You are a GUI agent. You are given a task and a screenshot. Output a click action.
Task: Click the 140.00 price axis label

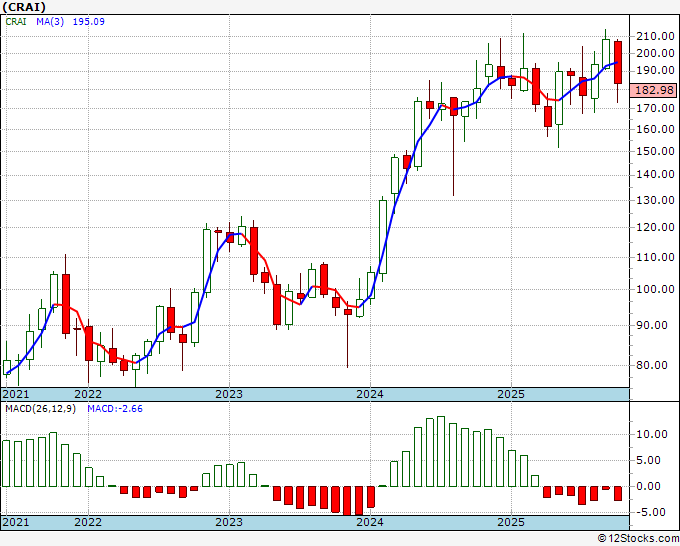click(x=655, y=174)
